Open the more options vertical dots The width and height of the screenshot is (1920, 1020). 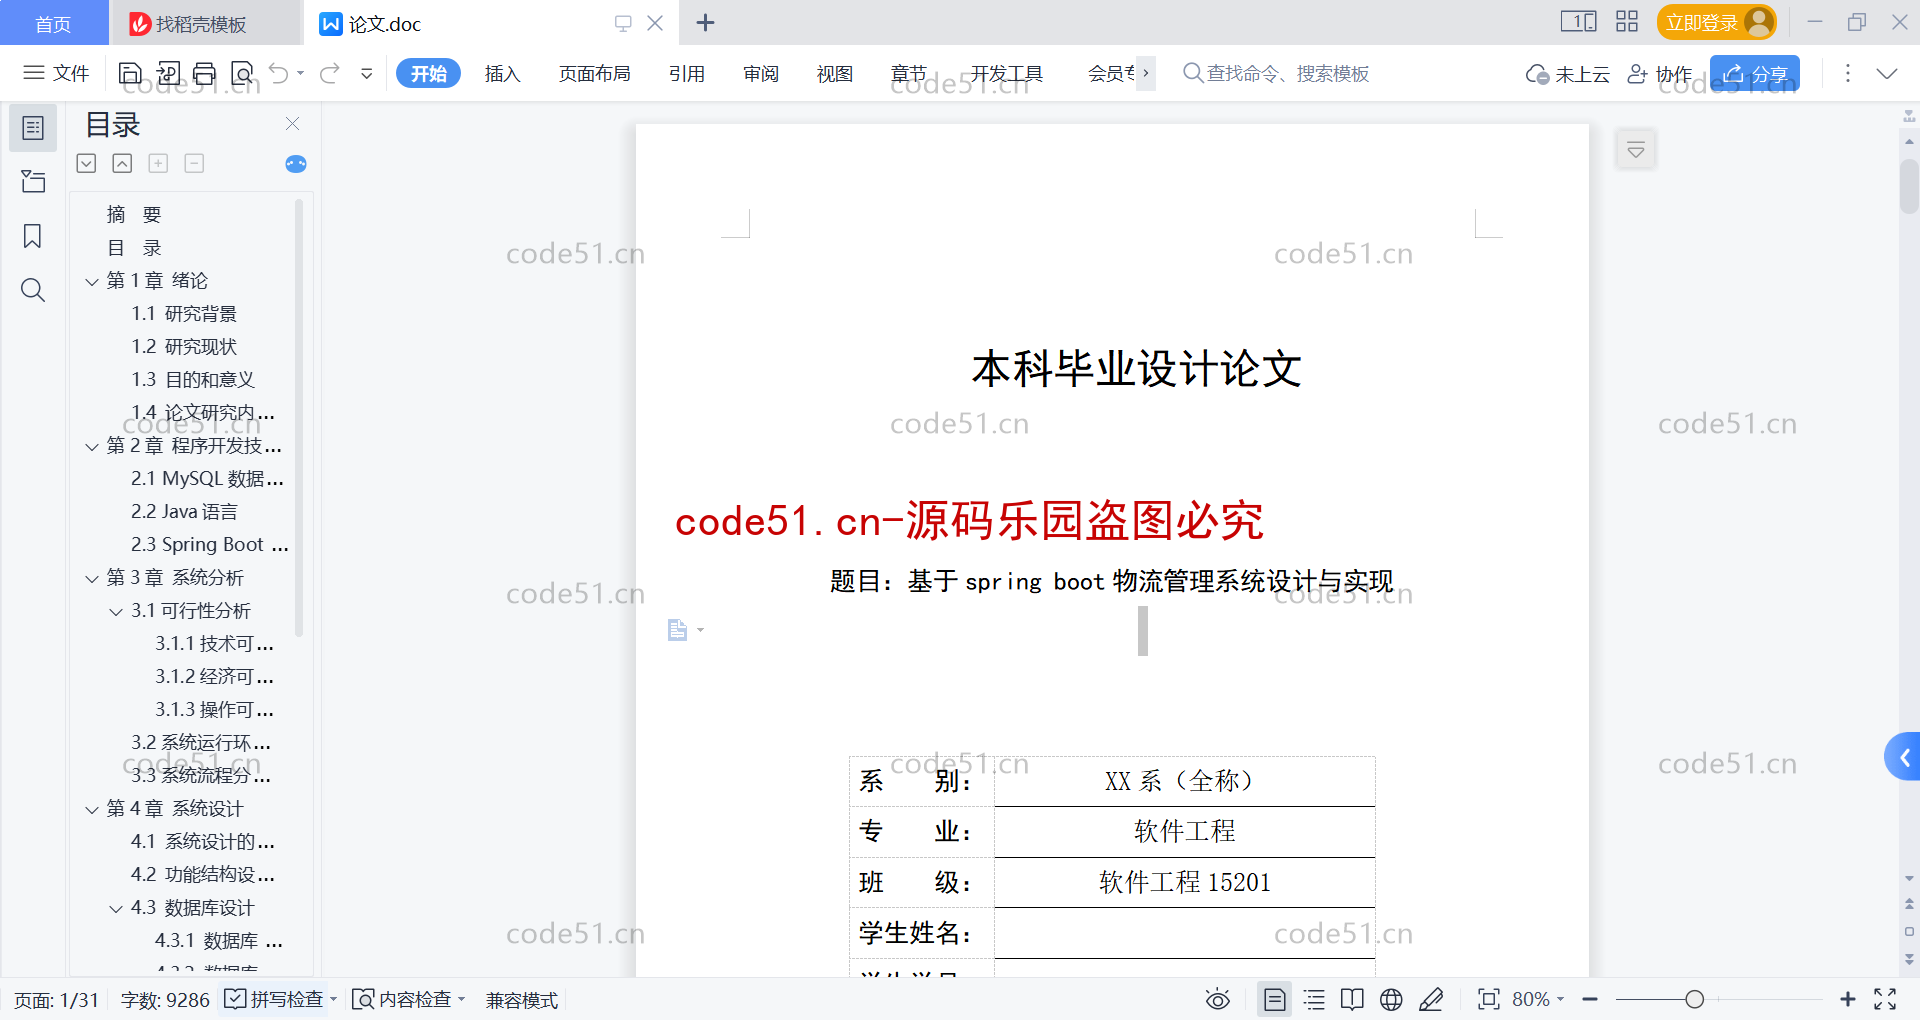pyautogui.click(x=1848, y=73)
